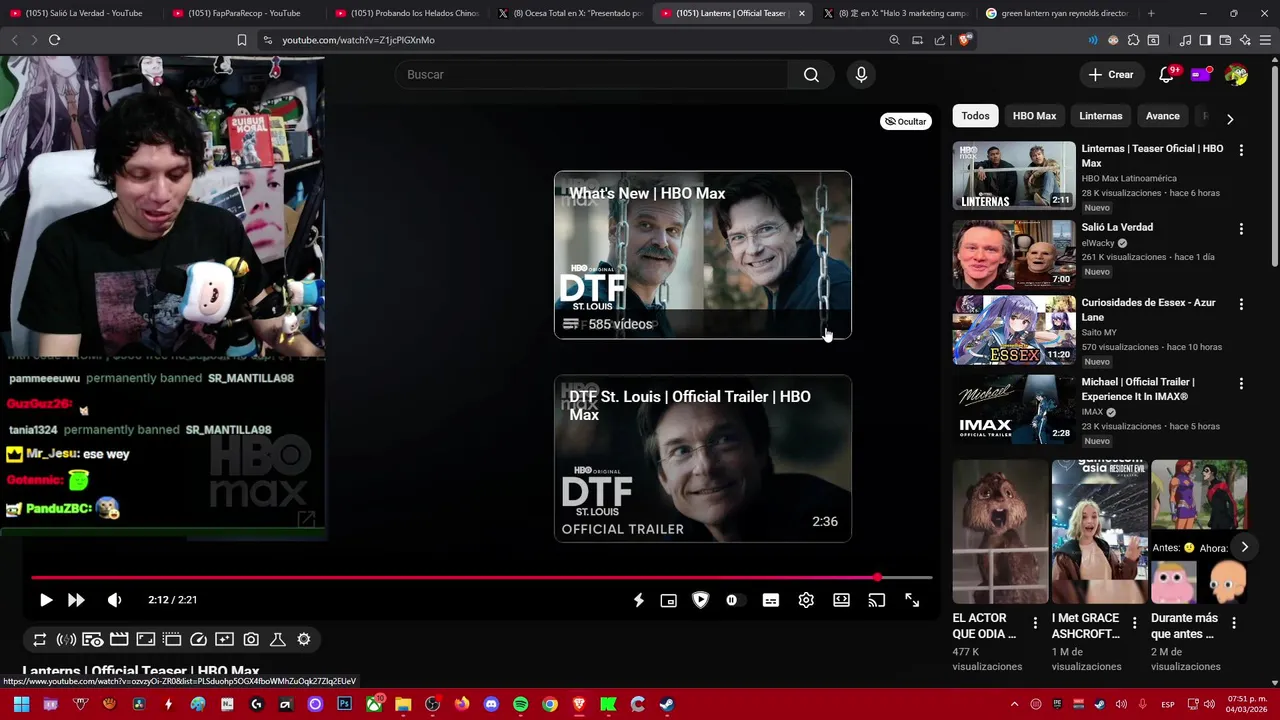This screenshot has width=1280, height=720.
Task: Open Spotify from the Windows taskbar
Action: (x=520, y=704)
